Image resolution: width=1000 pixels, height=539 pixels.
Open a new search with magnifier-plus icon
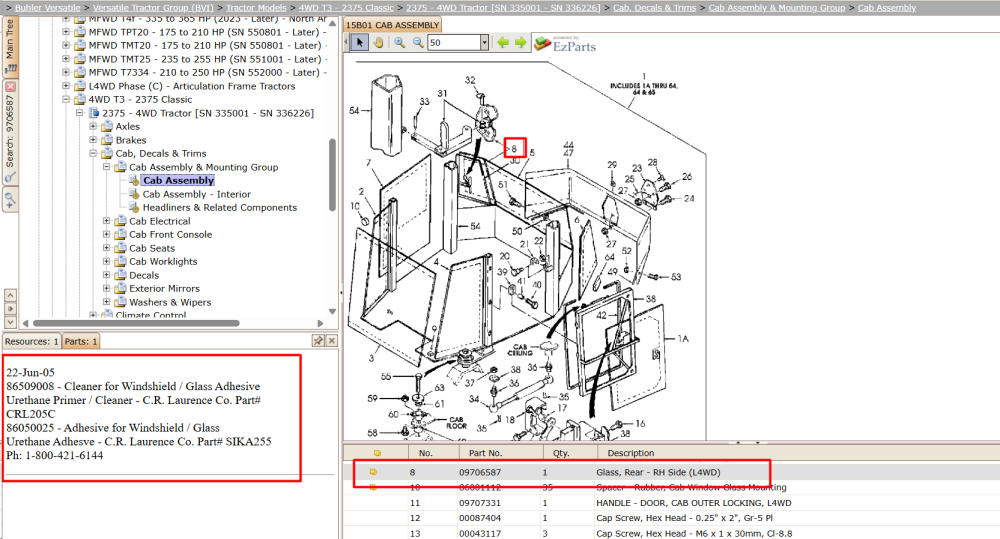pos(10,200)
